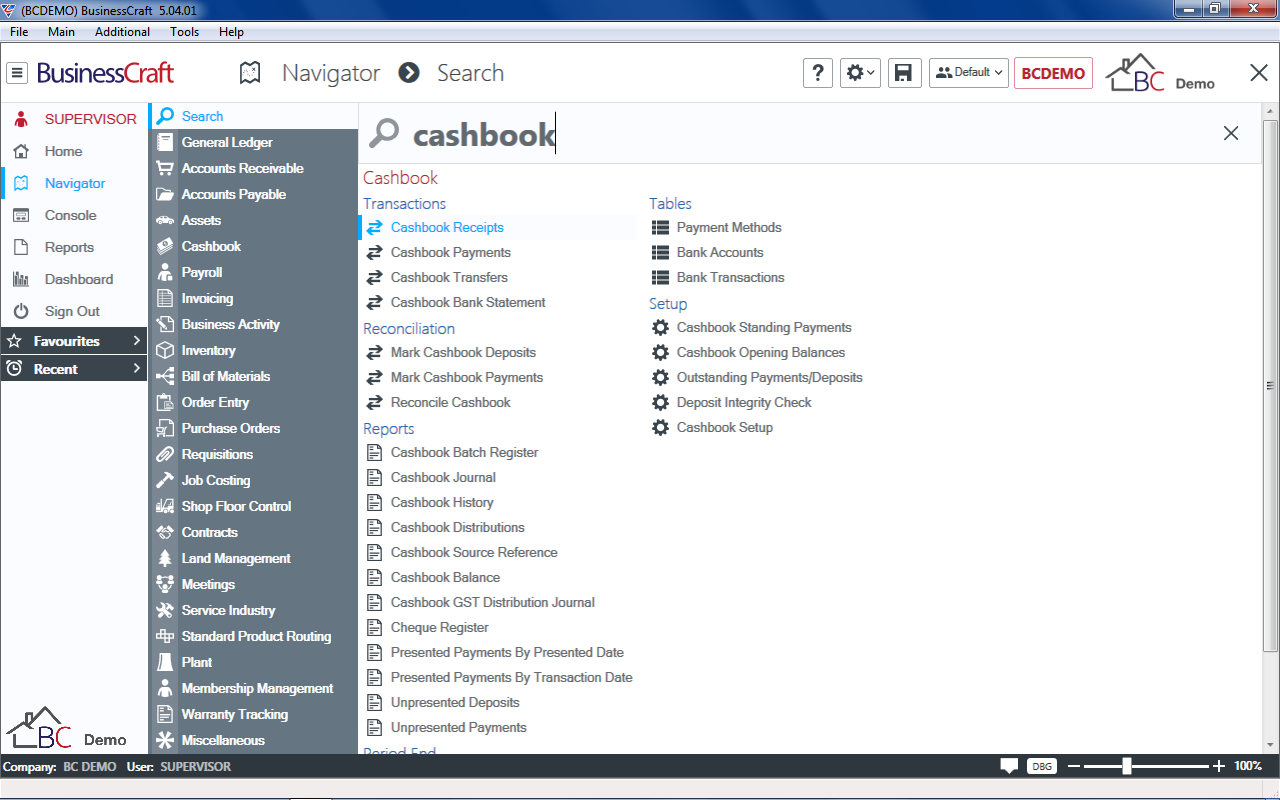This screenshot has height=800, width=1280.
Task: Open the Contracts handshake icon
Action: [x=165, y=532]
